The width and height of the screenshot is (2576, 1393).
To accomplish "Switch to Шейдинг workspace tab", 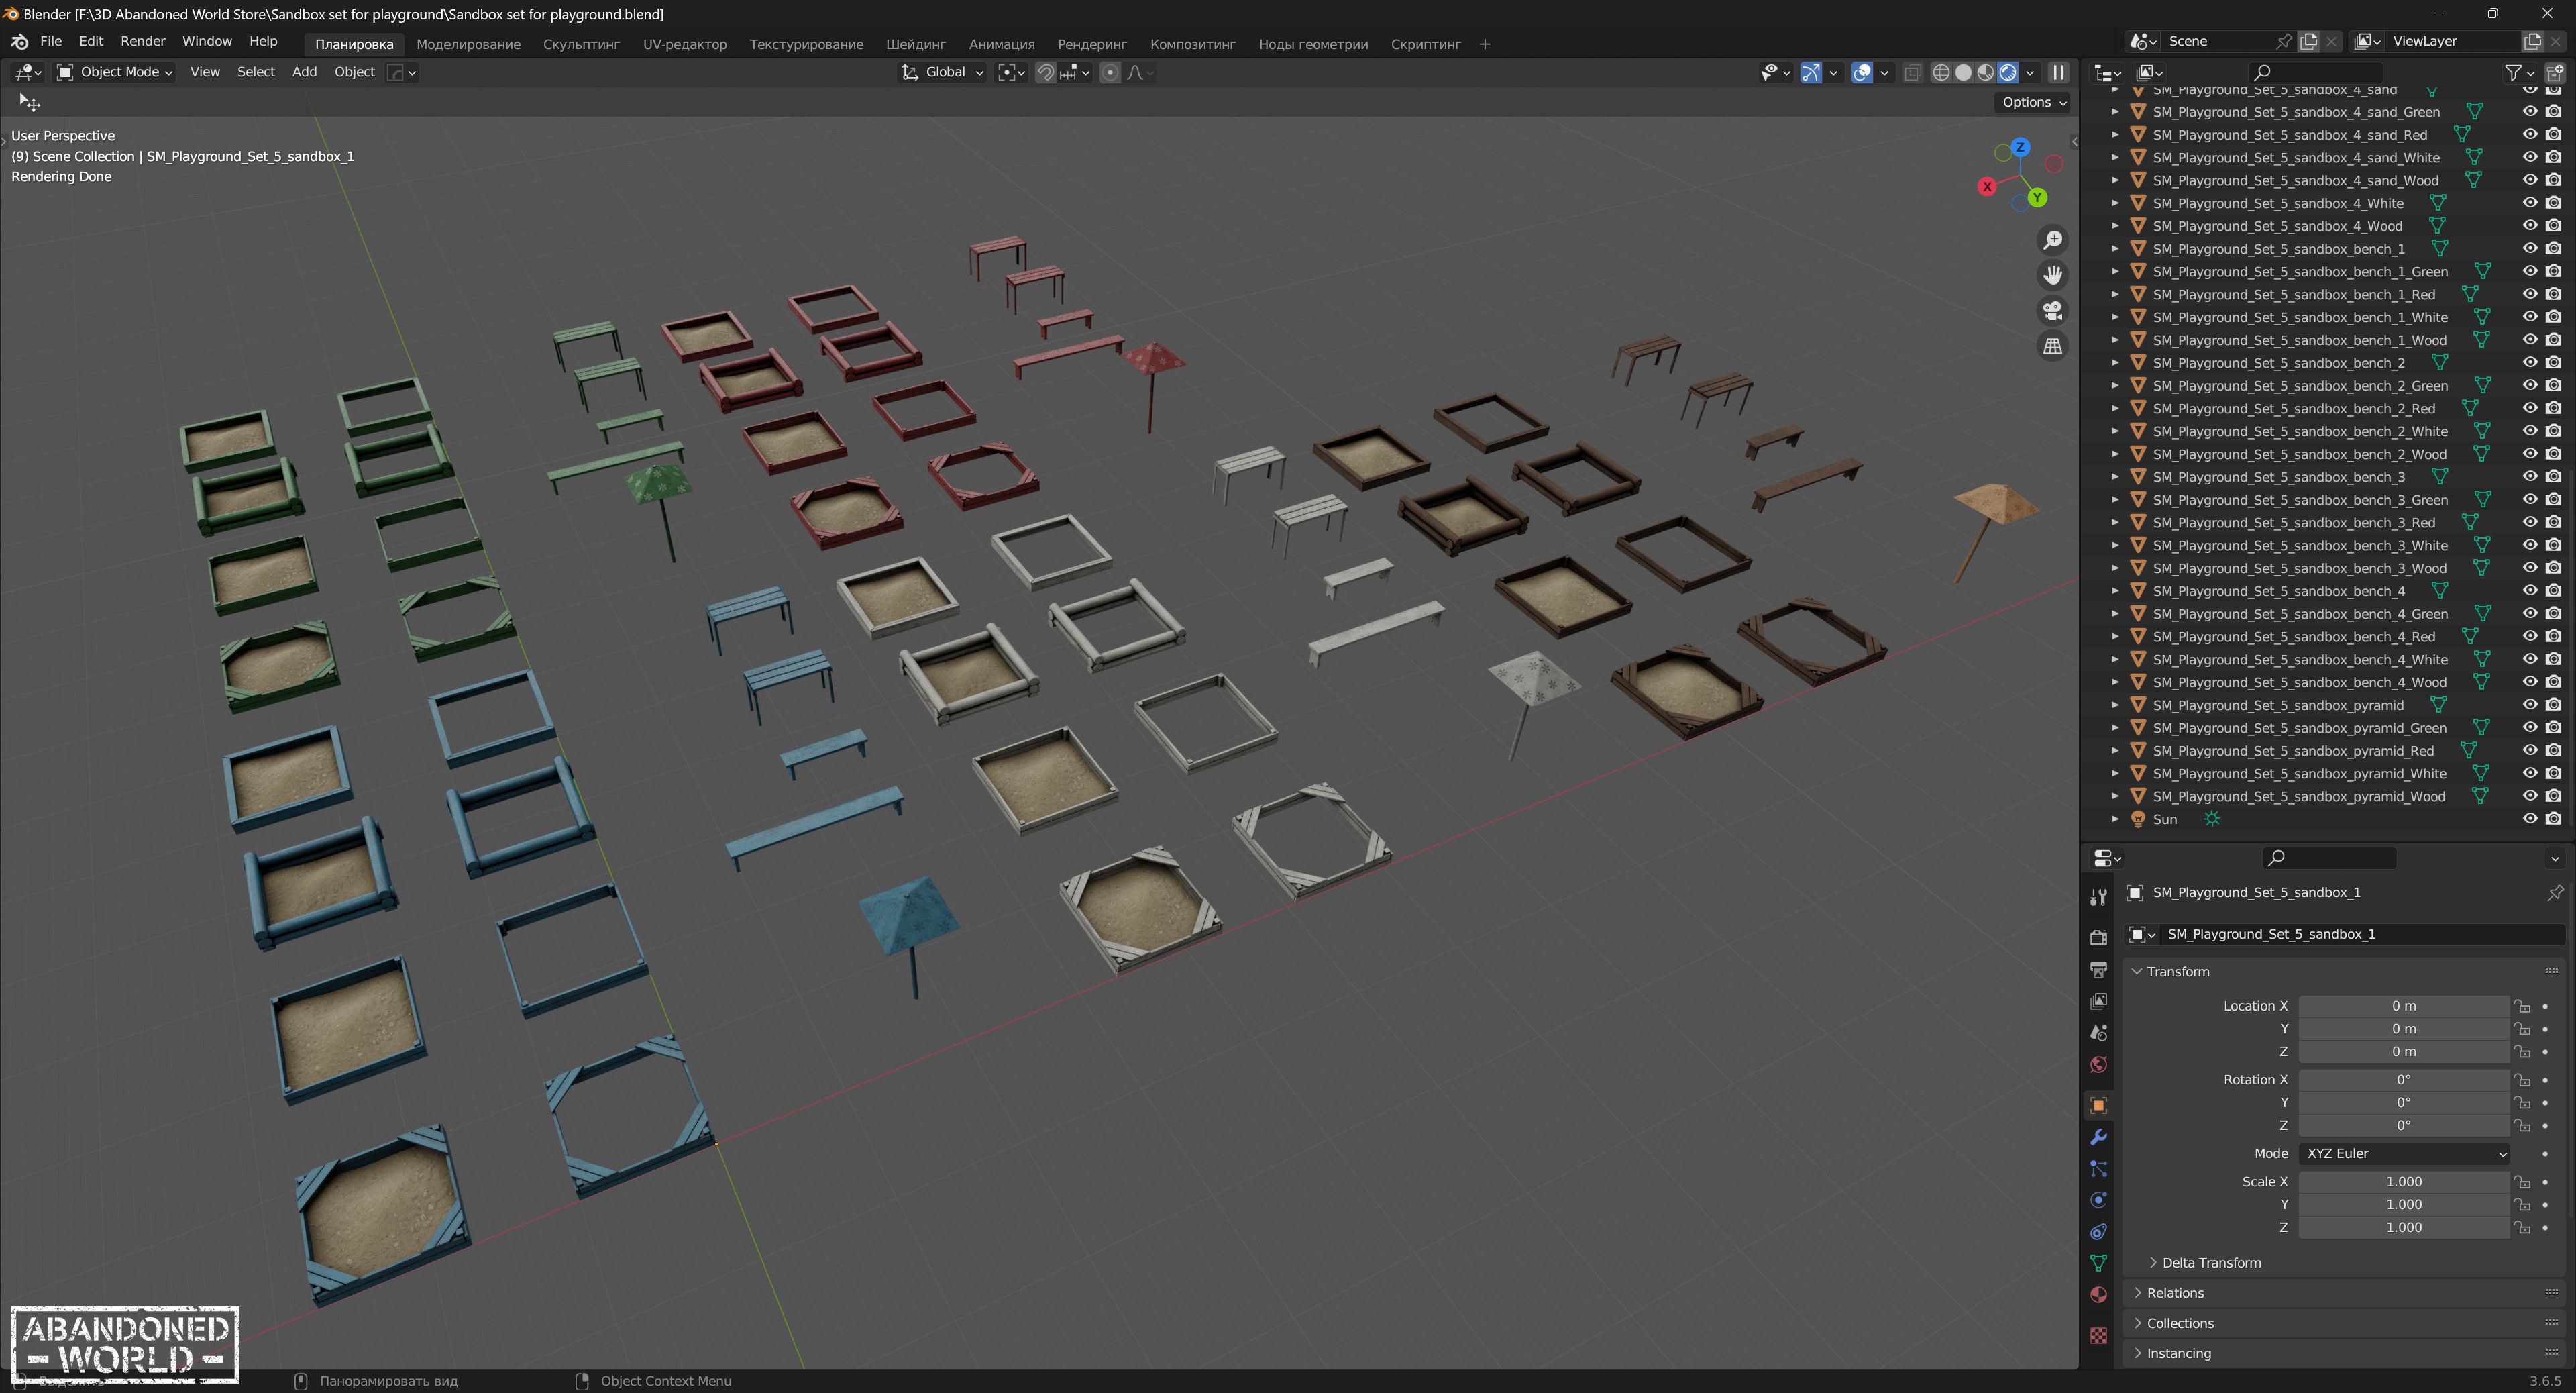I will pos(915,44).
